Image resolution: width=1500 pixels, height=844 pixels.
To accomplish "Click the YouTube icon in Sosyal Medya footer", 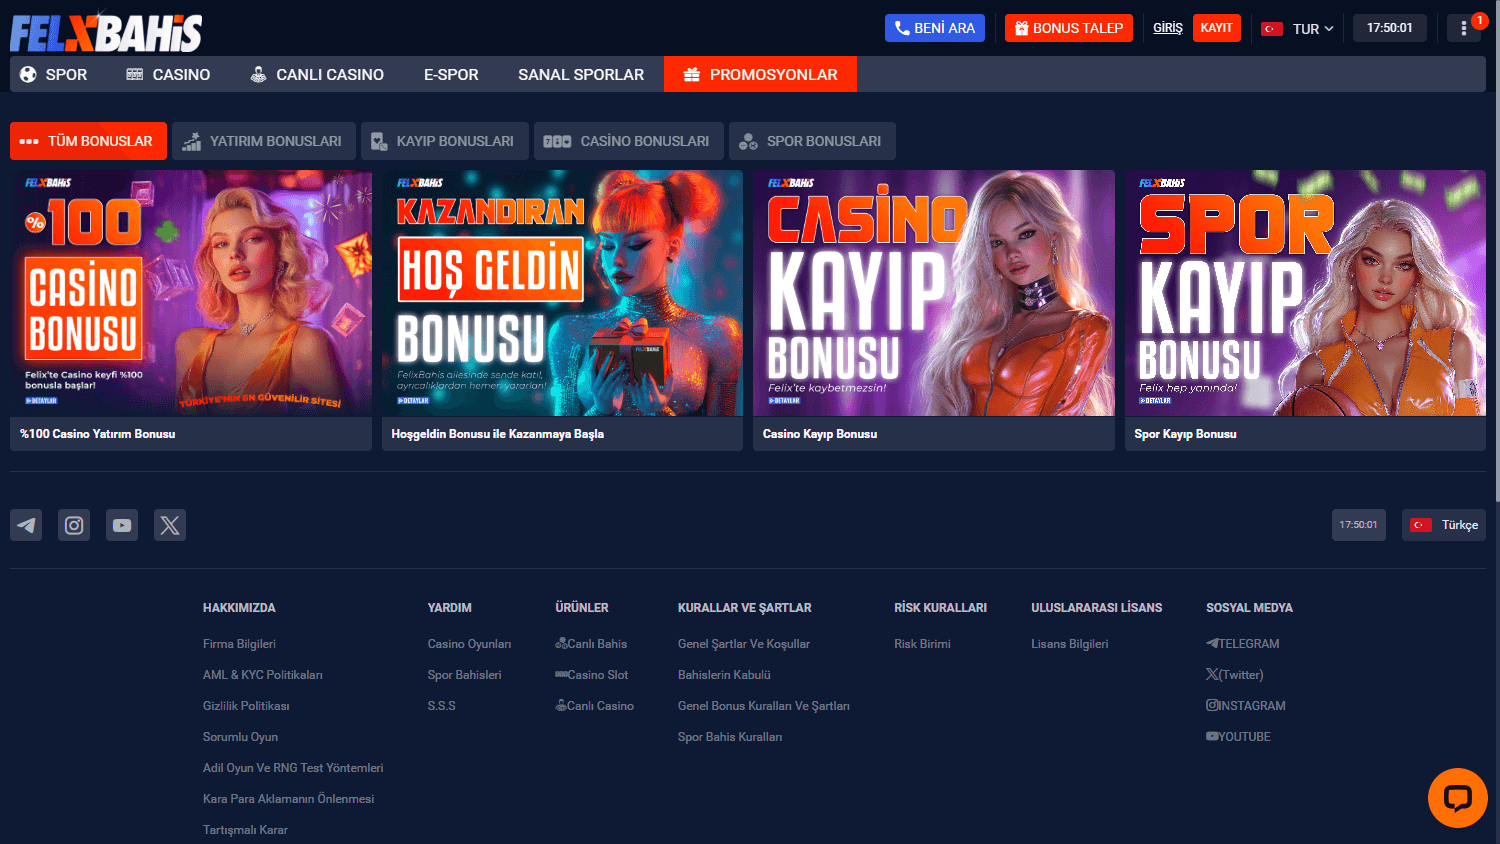I will click(1212, 737).
